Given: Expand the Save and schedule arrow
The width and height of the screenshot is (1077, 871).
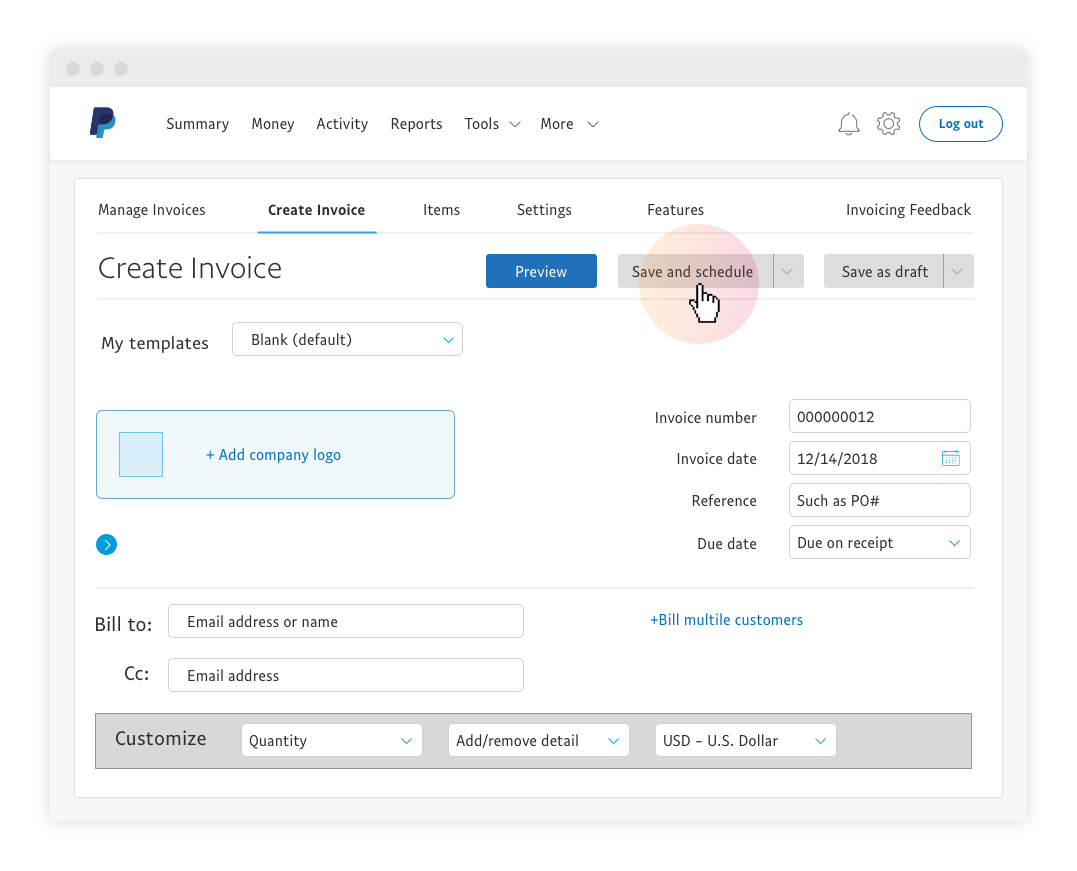Looking at the screenshot, I should coord(789,272).
